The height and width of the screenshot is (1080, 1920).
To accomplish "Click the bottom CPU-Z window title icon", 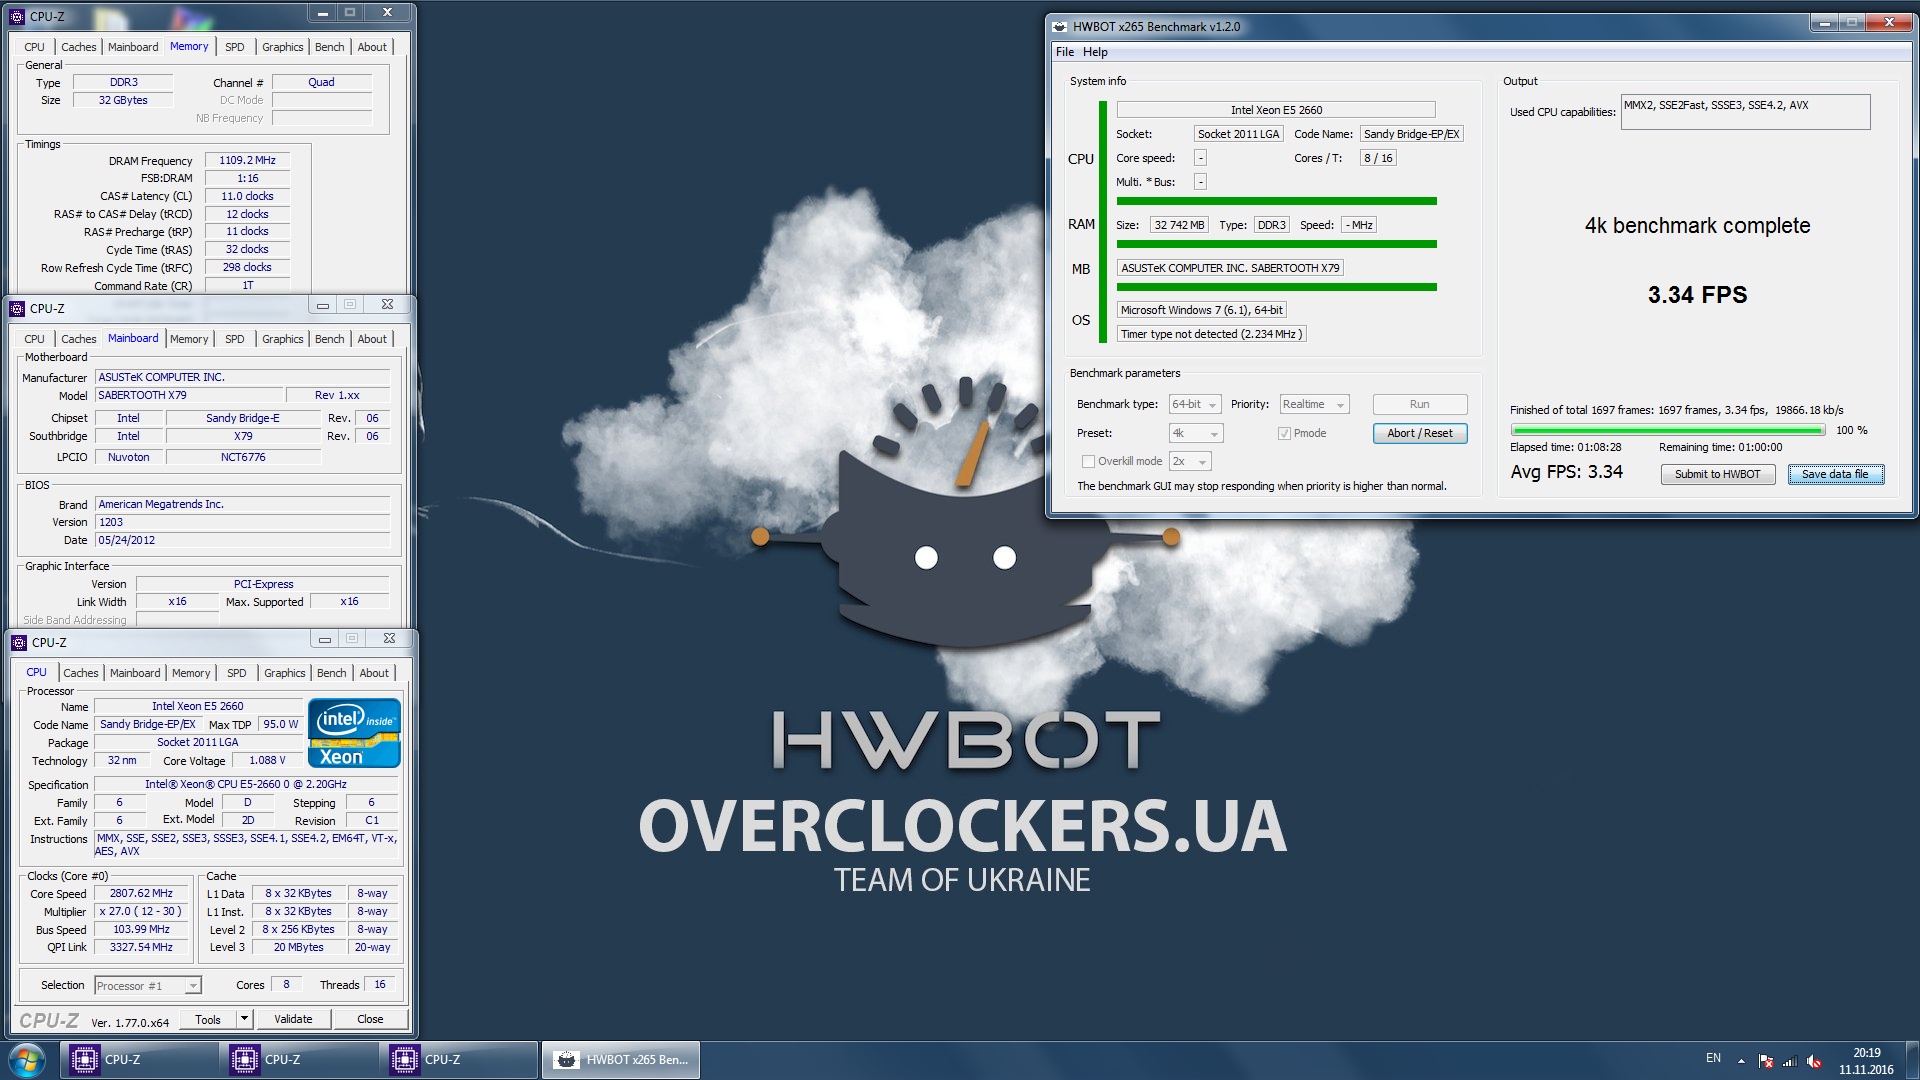I will click(18, 642).
